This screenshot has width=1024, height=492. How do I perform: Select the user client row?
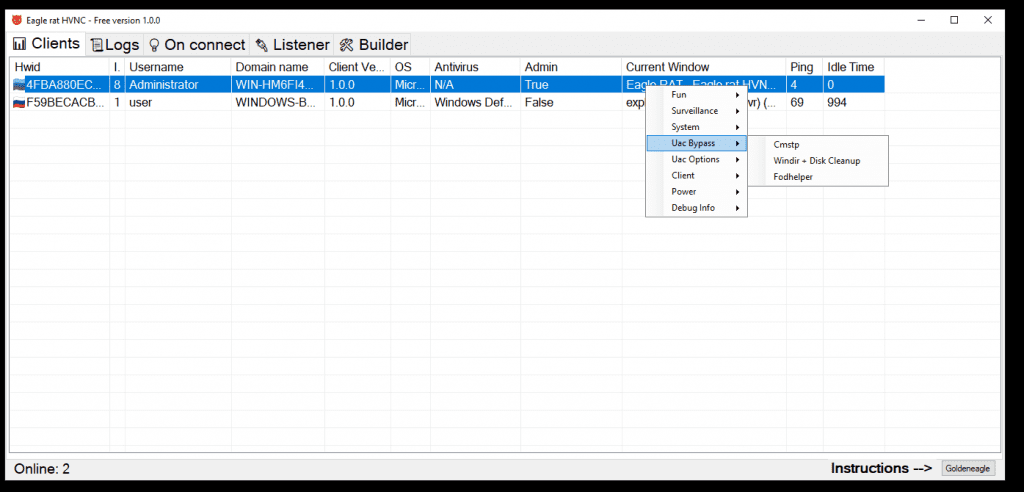tap(300, 103)
